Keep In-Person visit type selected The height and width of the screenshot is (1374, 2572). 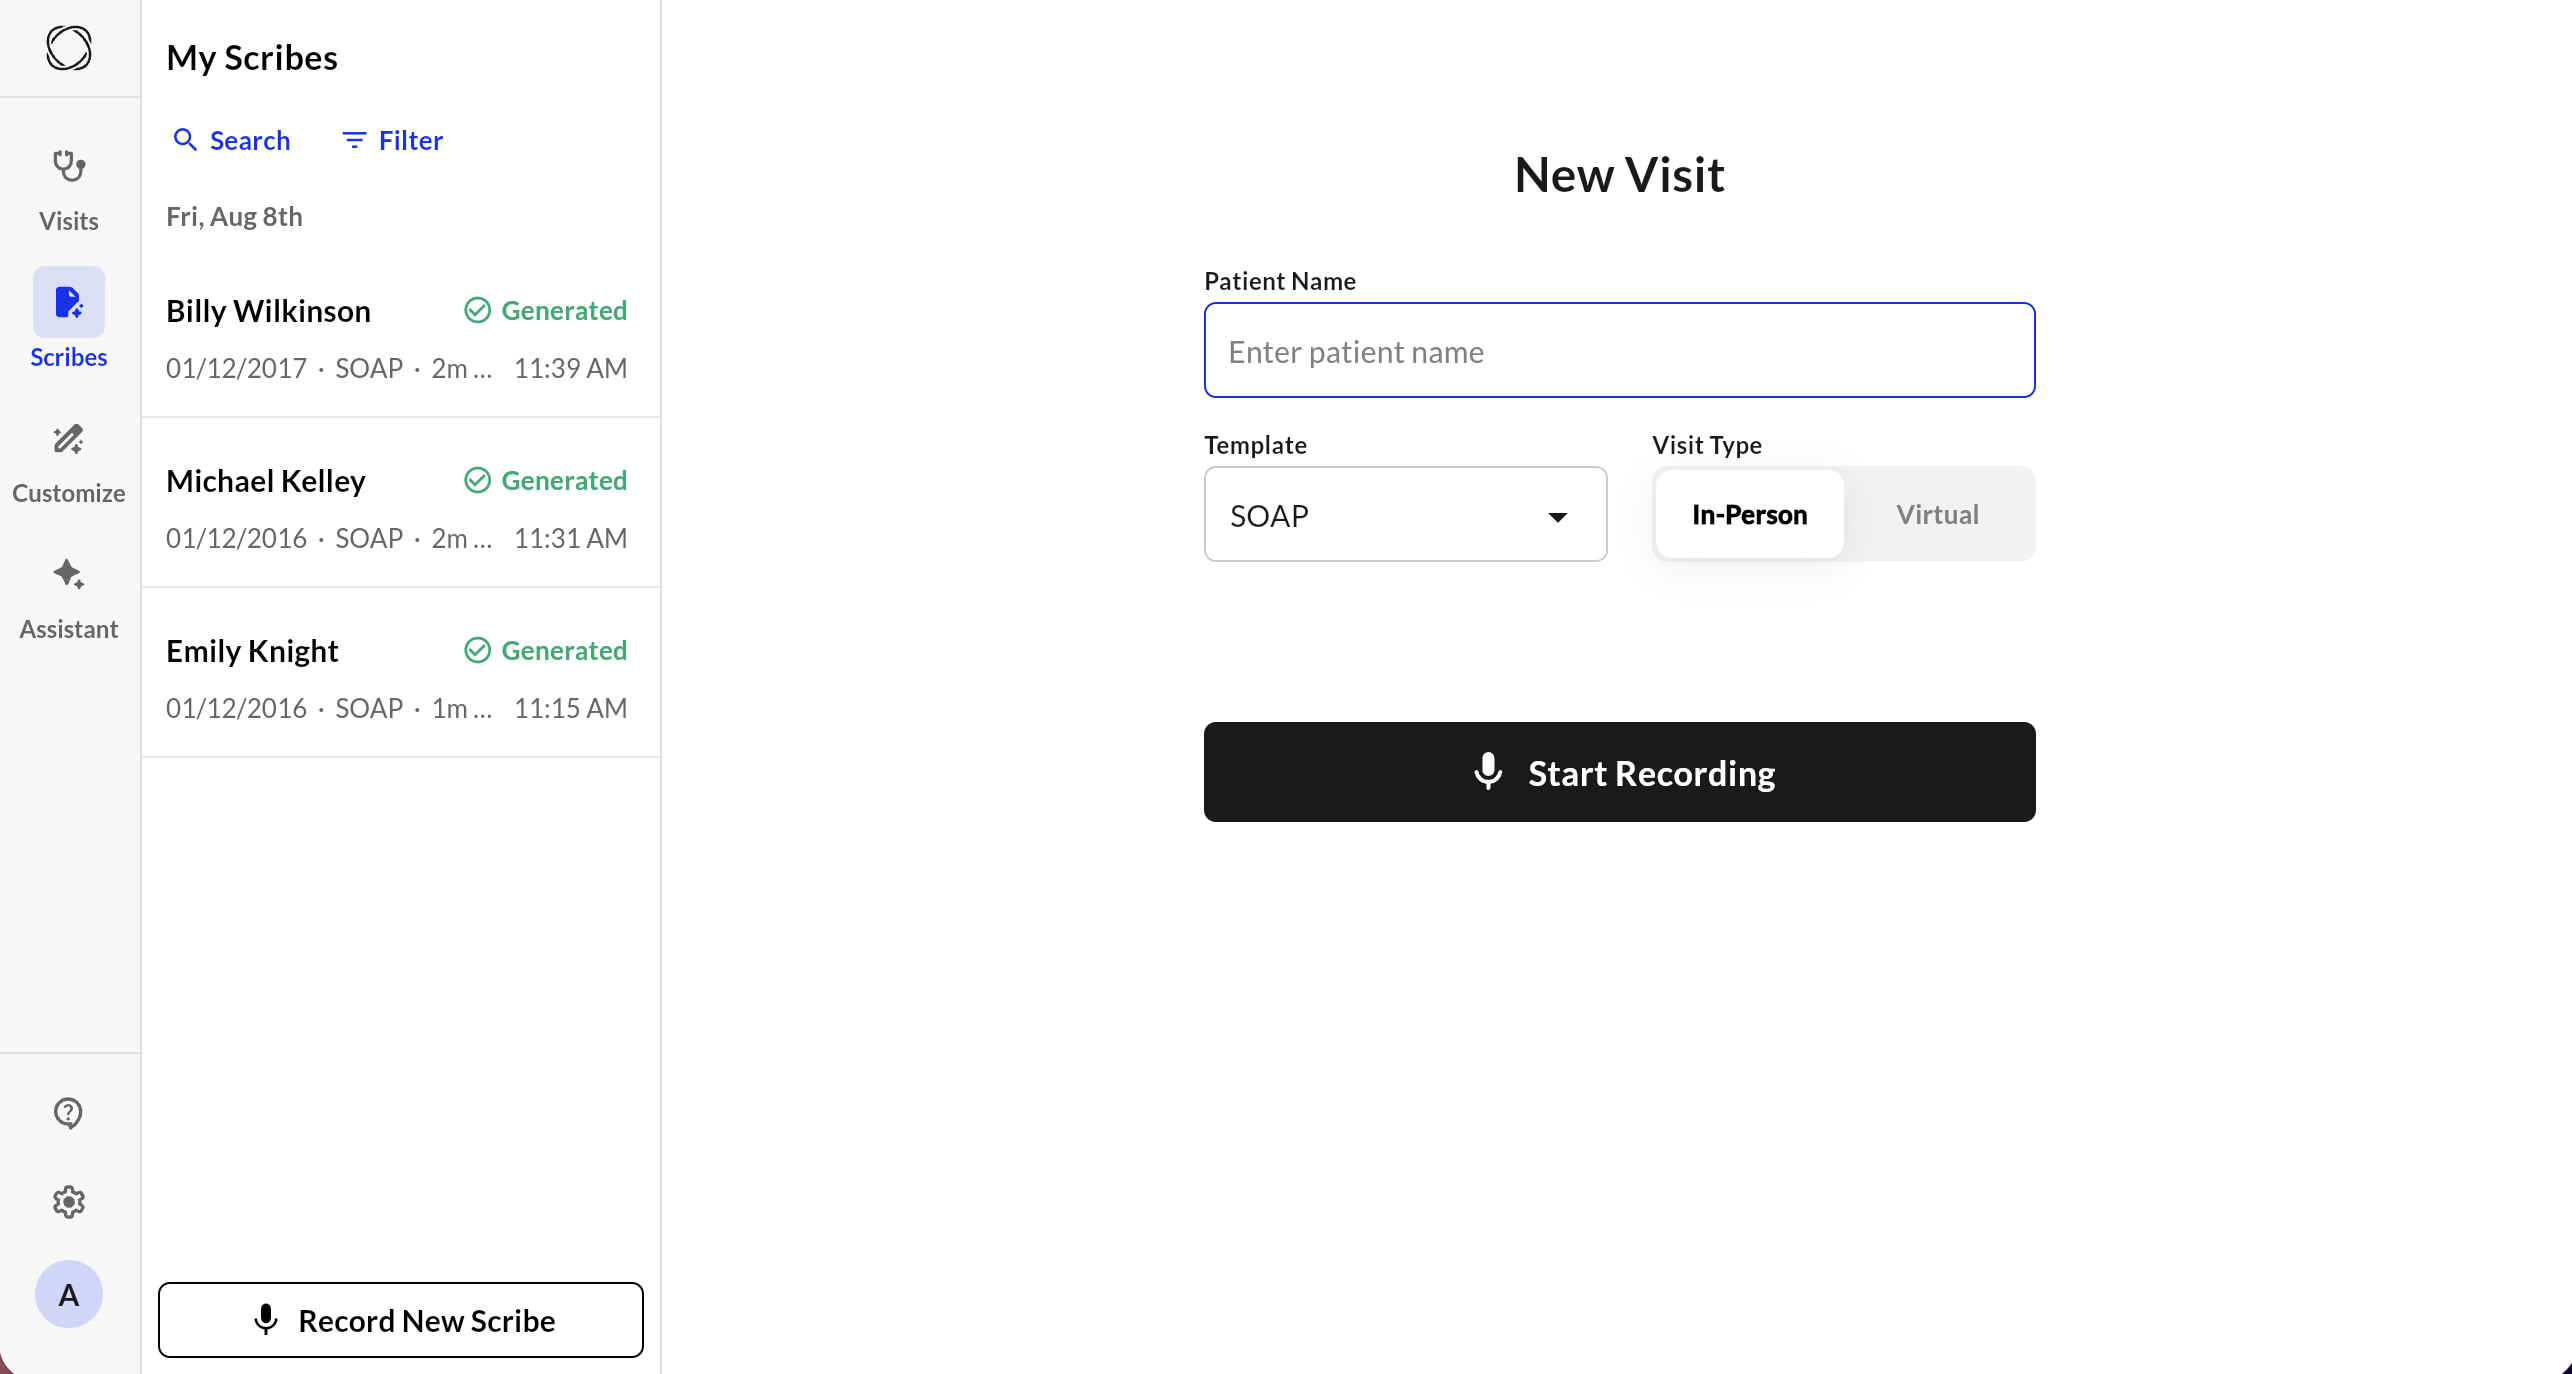(1748, 514)
